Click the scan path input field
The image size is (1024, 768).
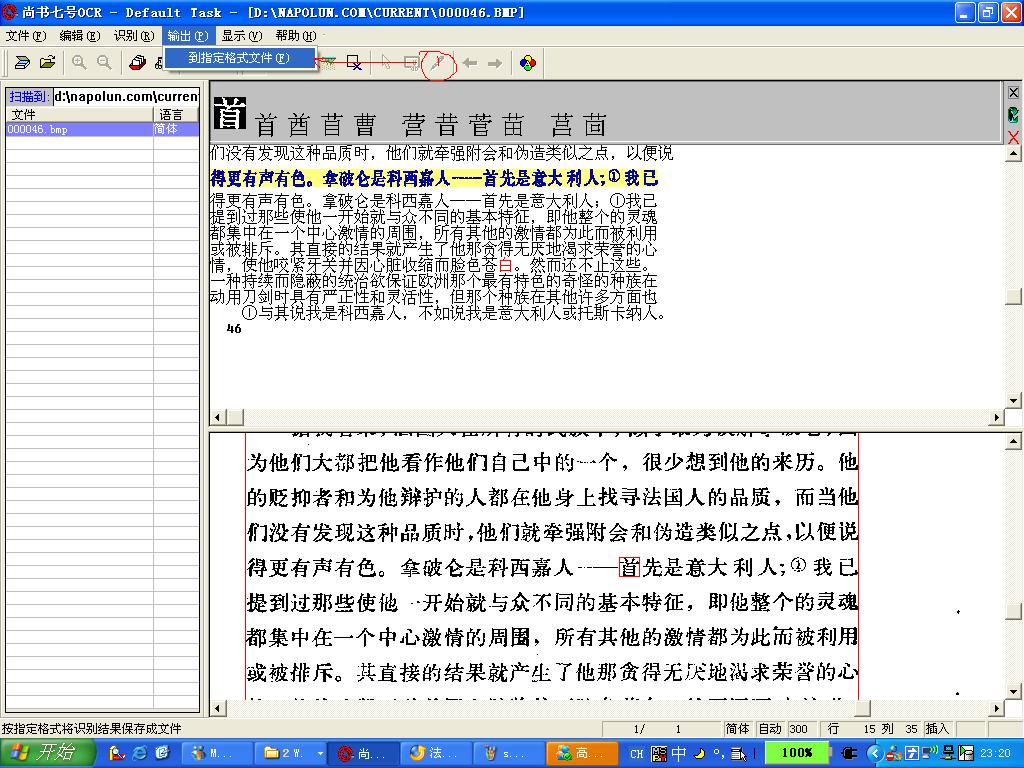[x=125, y=97]
